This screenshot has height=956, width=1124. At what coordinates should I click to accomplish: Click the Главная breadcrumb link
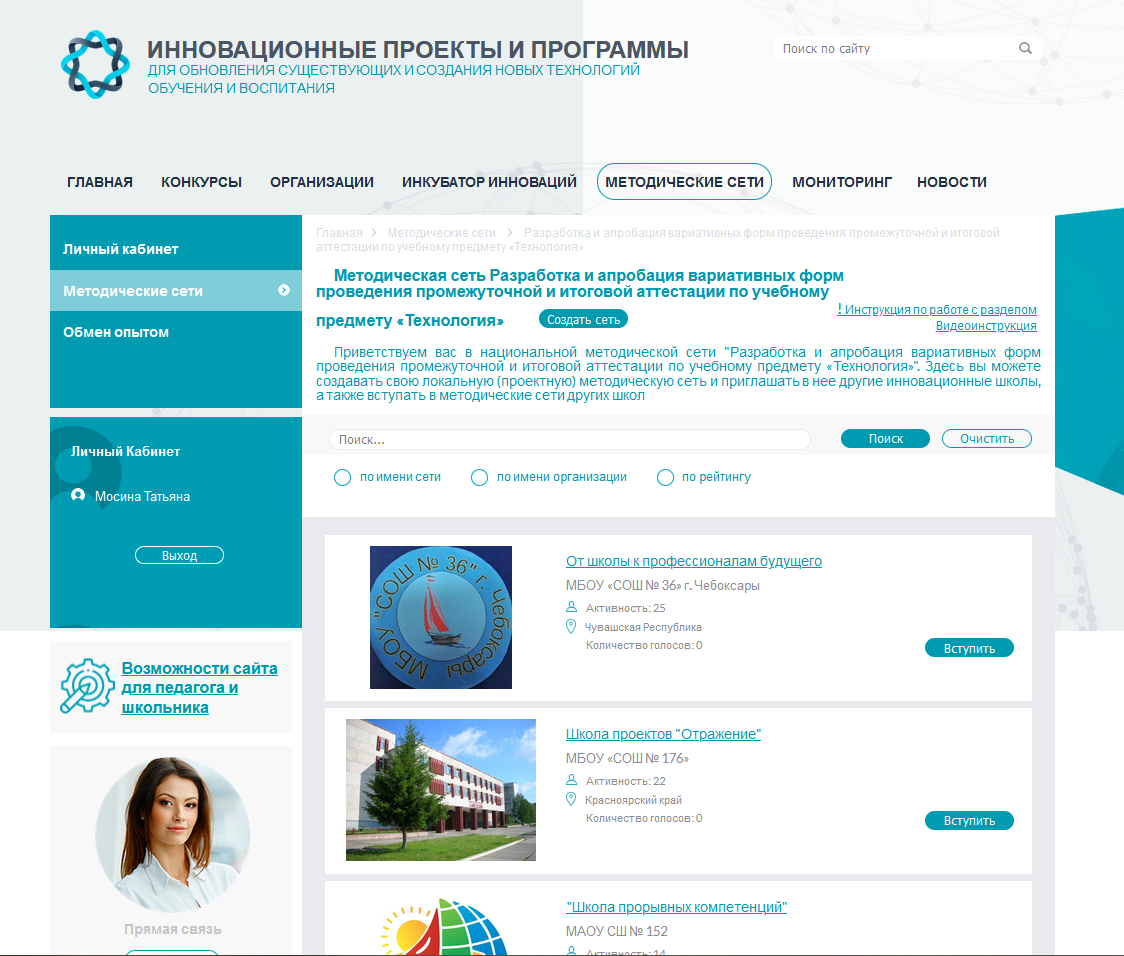coord(339,233)
